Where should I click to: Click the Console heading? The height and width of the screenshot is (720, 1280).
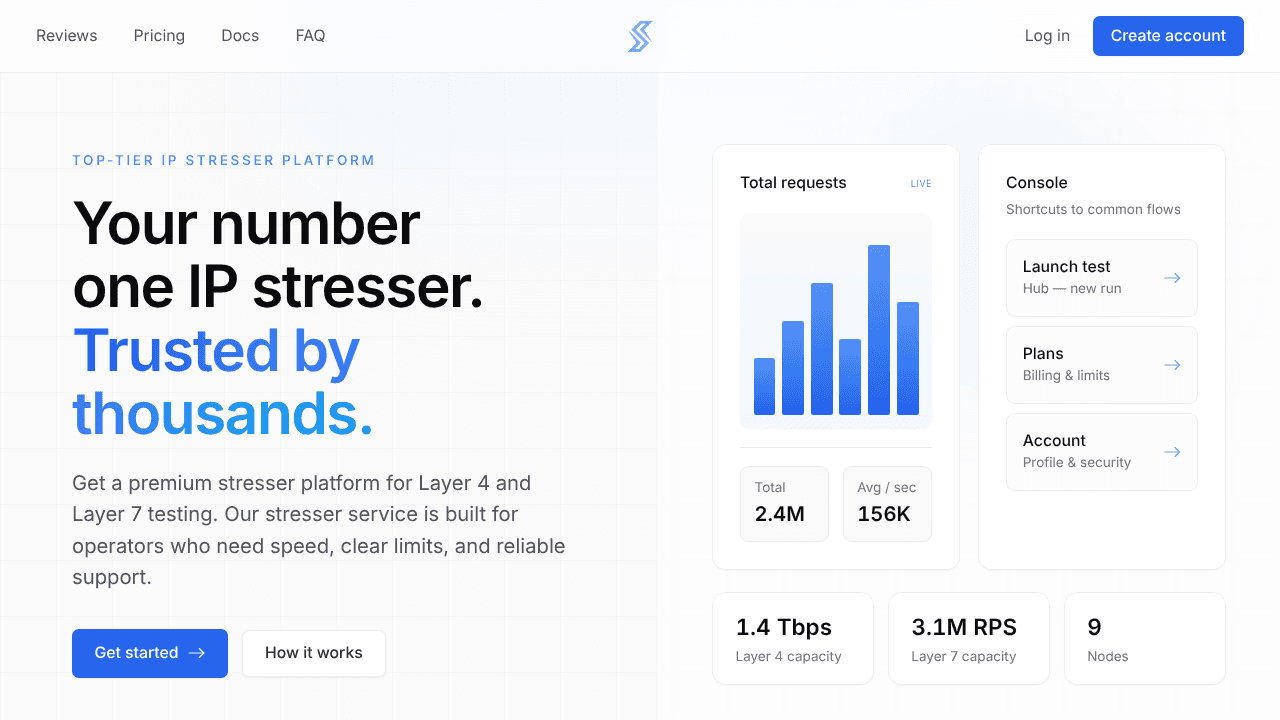[x=1037, y=183]
